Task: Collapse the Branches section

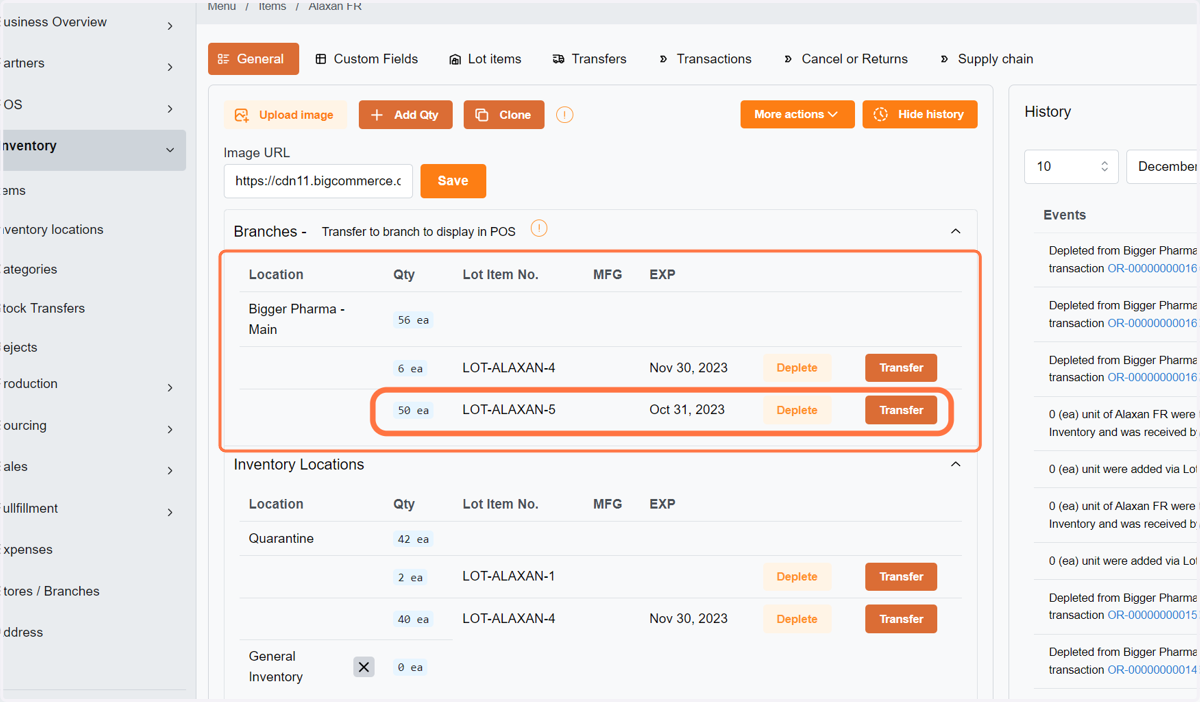Action: coord(955,231)
